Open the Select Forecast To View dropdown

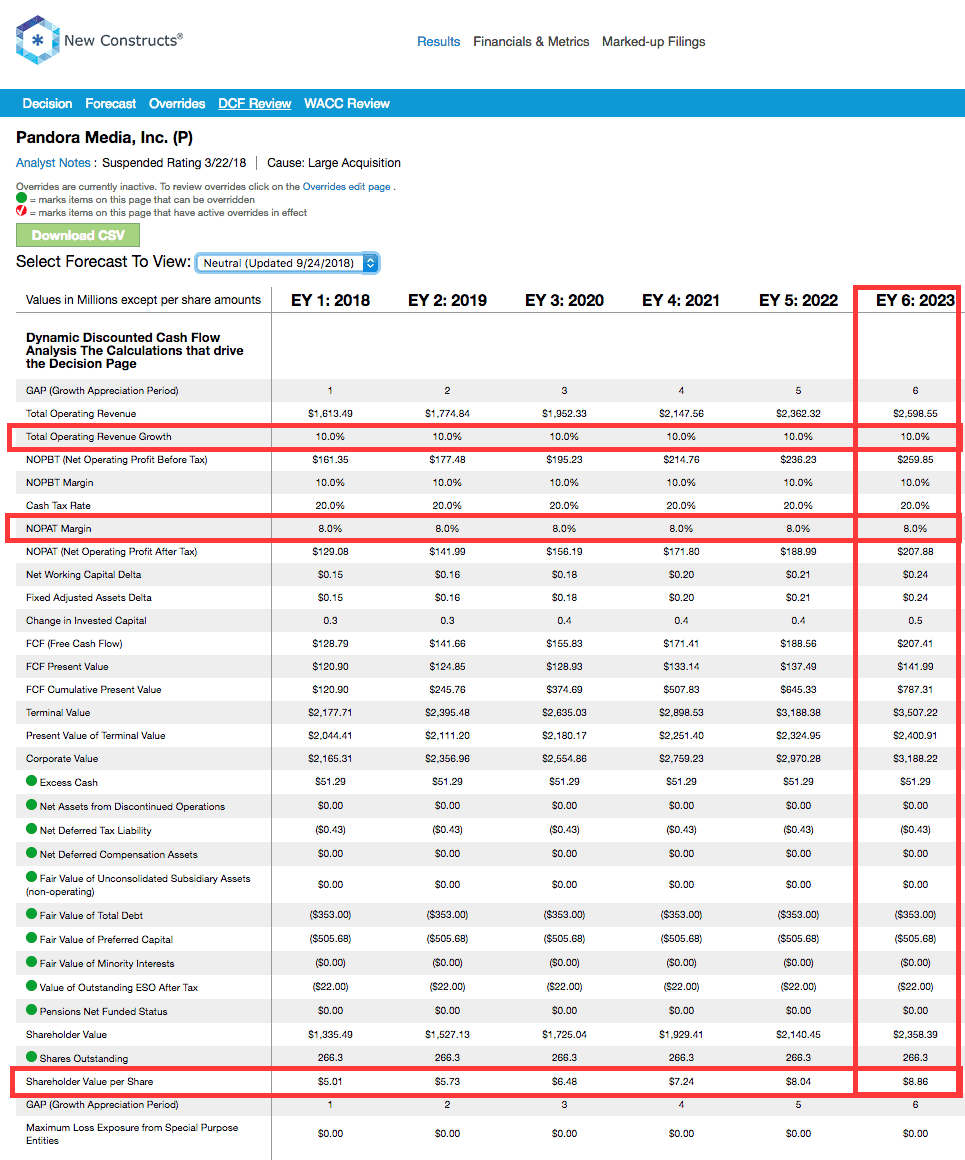[287, 263]
